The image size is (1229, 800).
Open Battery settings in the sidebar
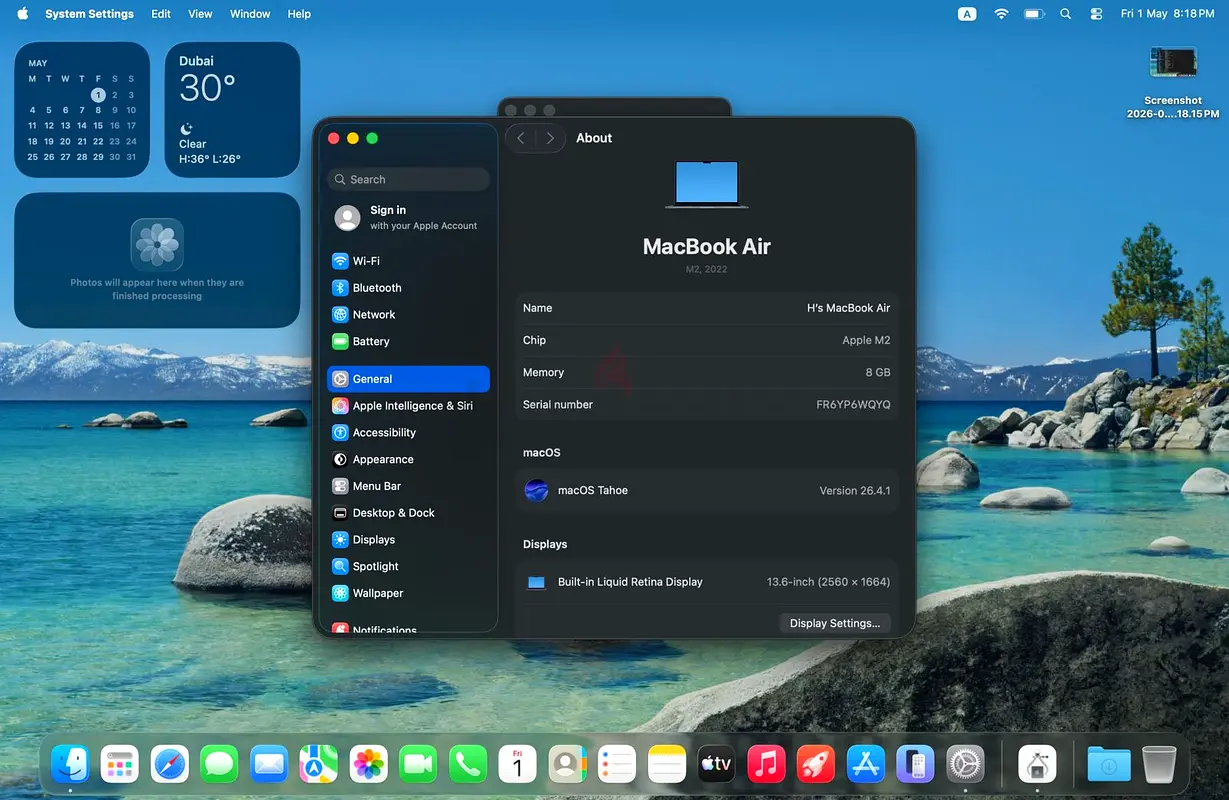[x=408, y=341]
